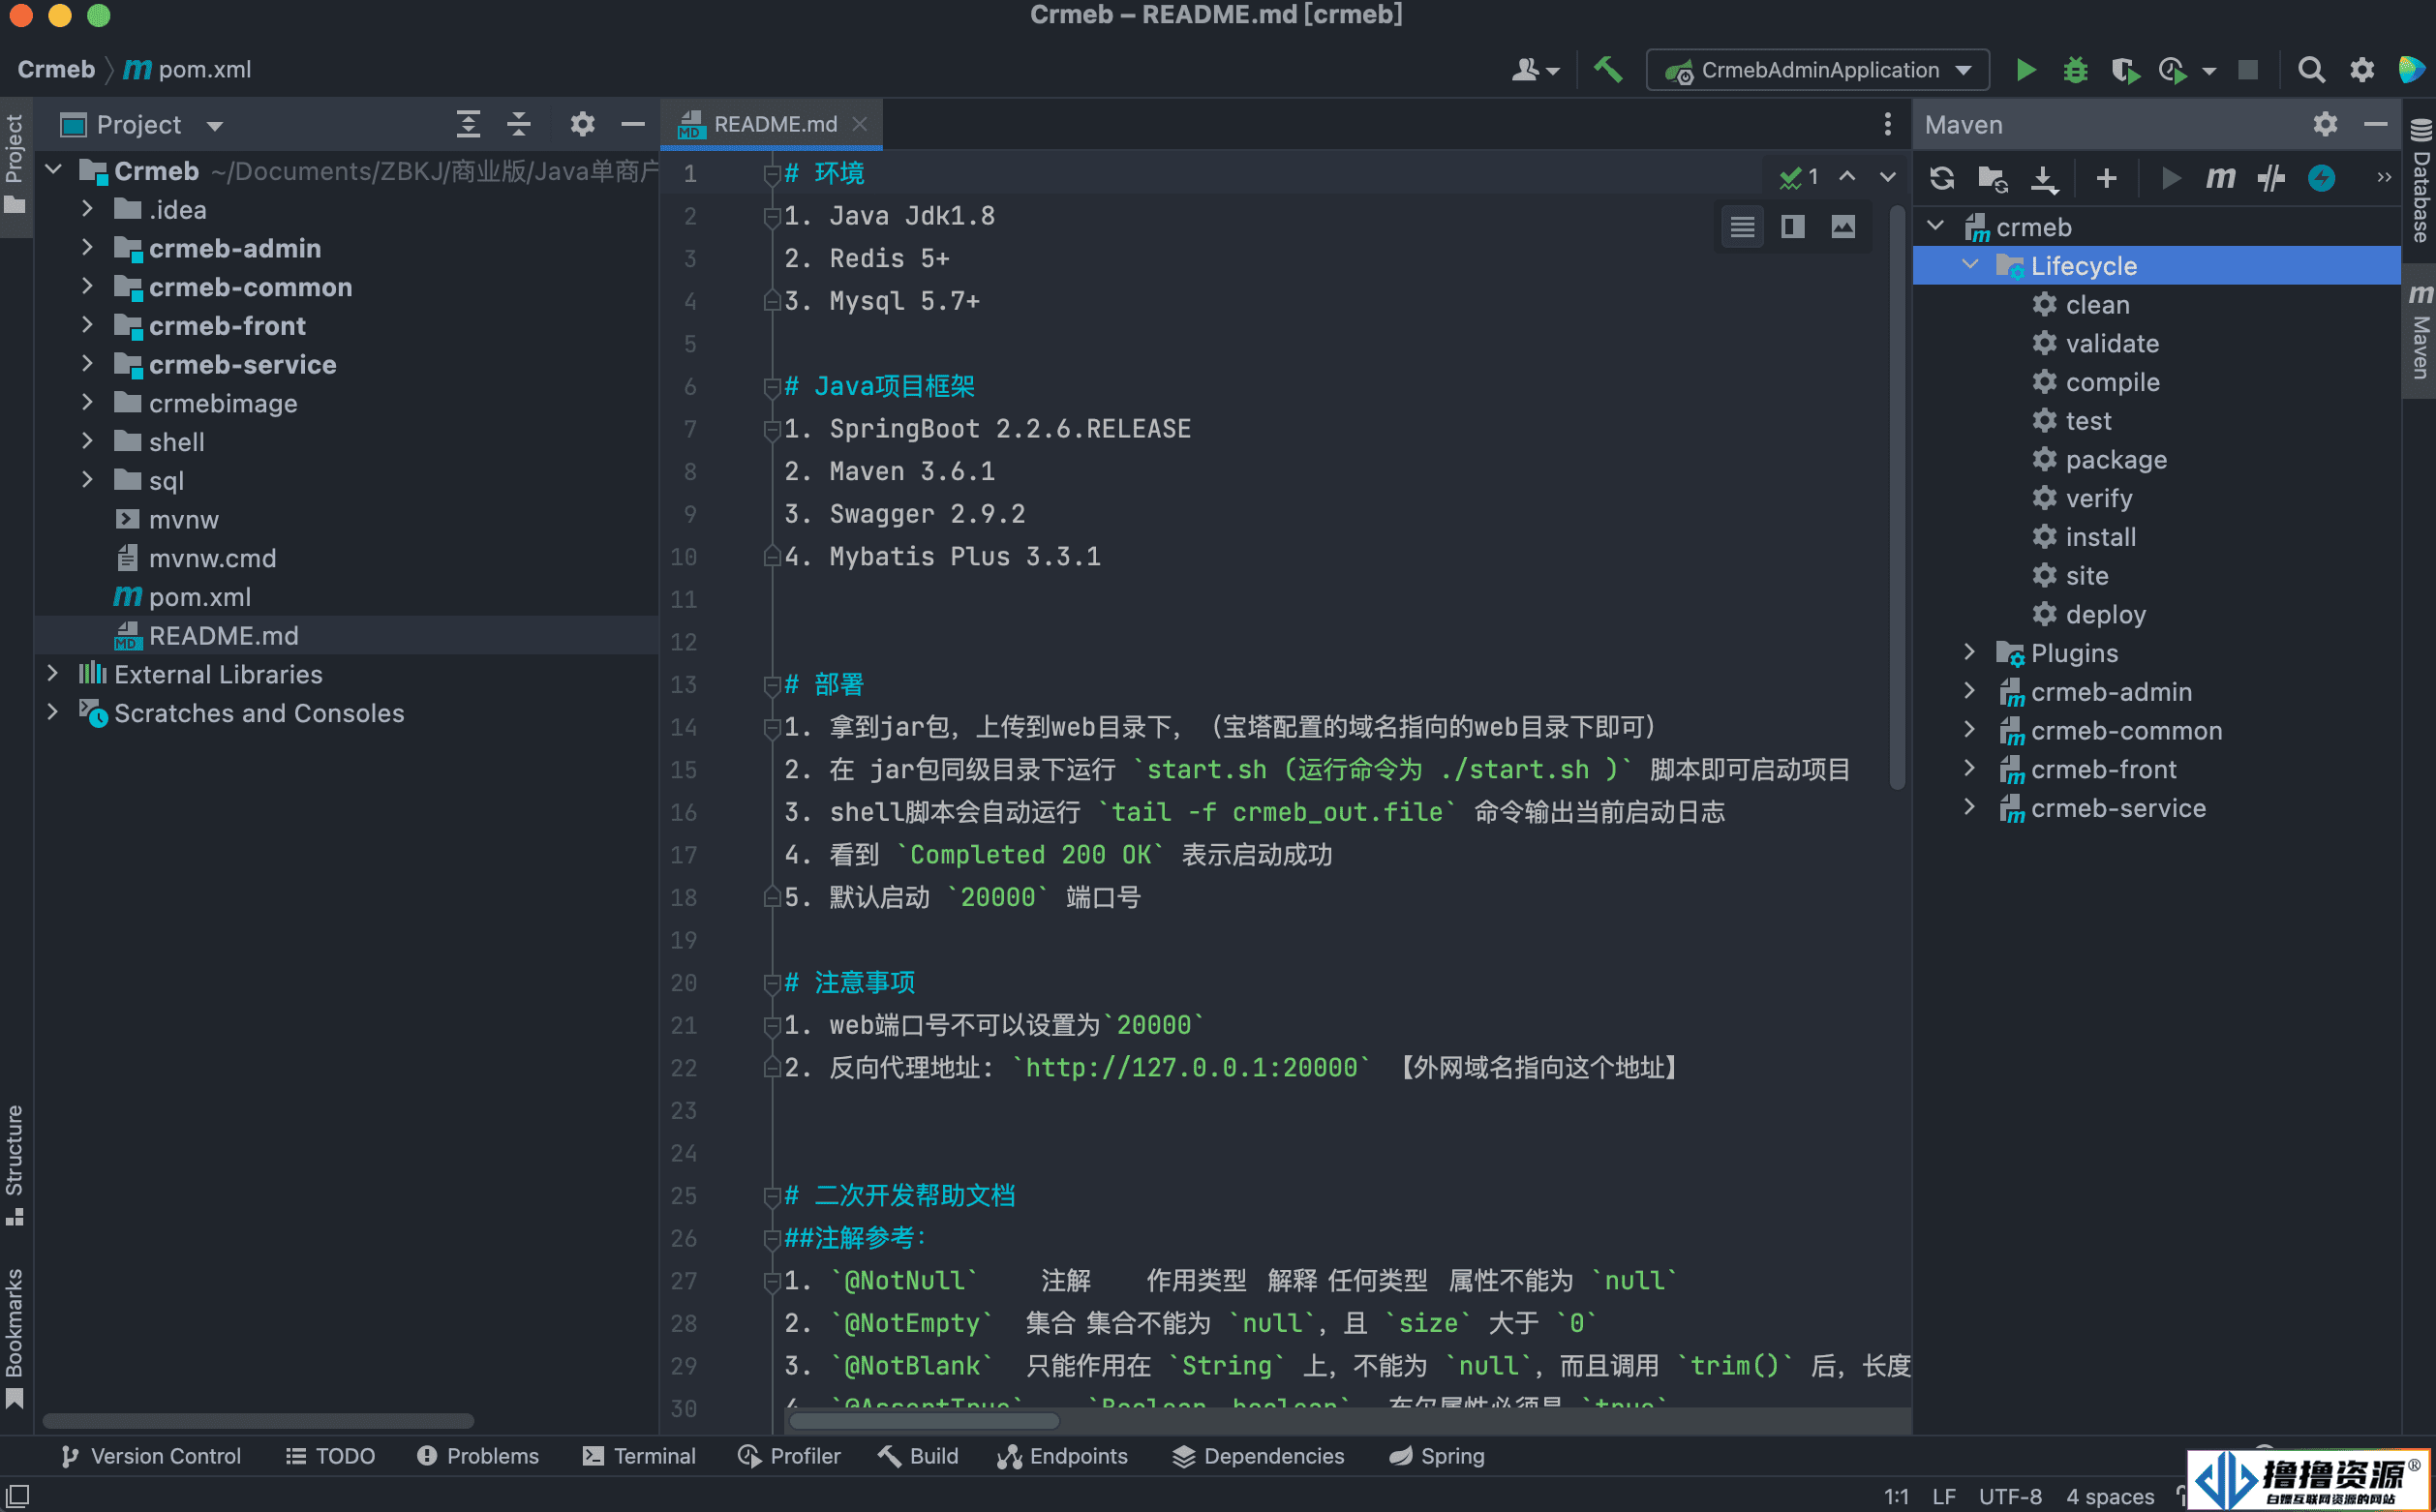Open editor tab options three-dot menu
Image resolution: width=2436 pixels, height=1512 pixels.
point(1887,124)
